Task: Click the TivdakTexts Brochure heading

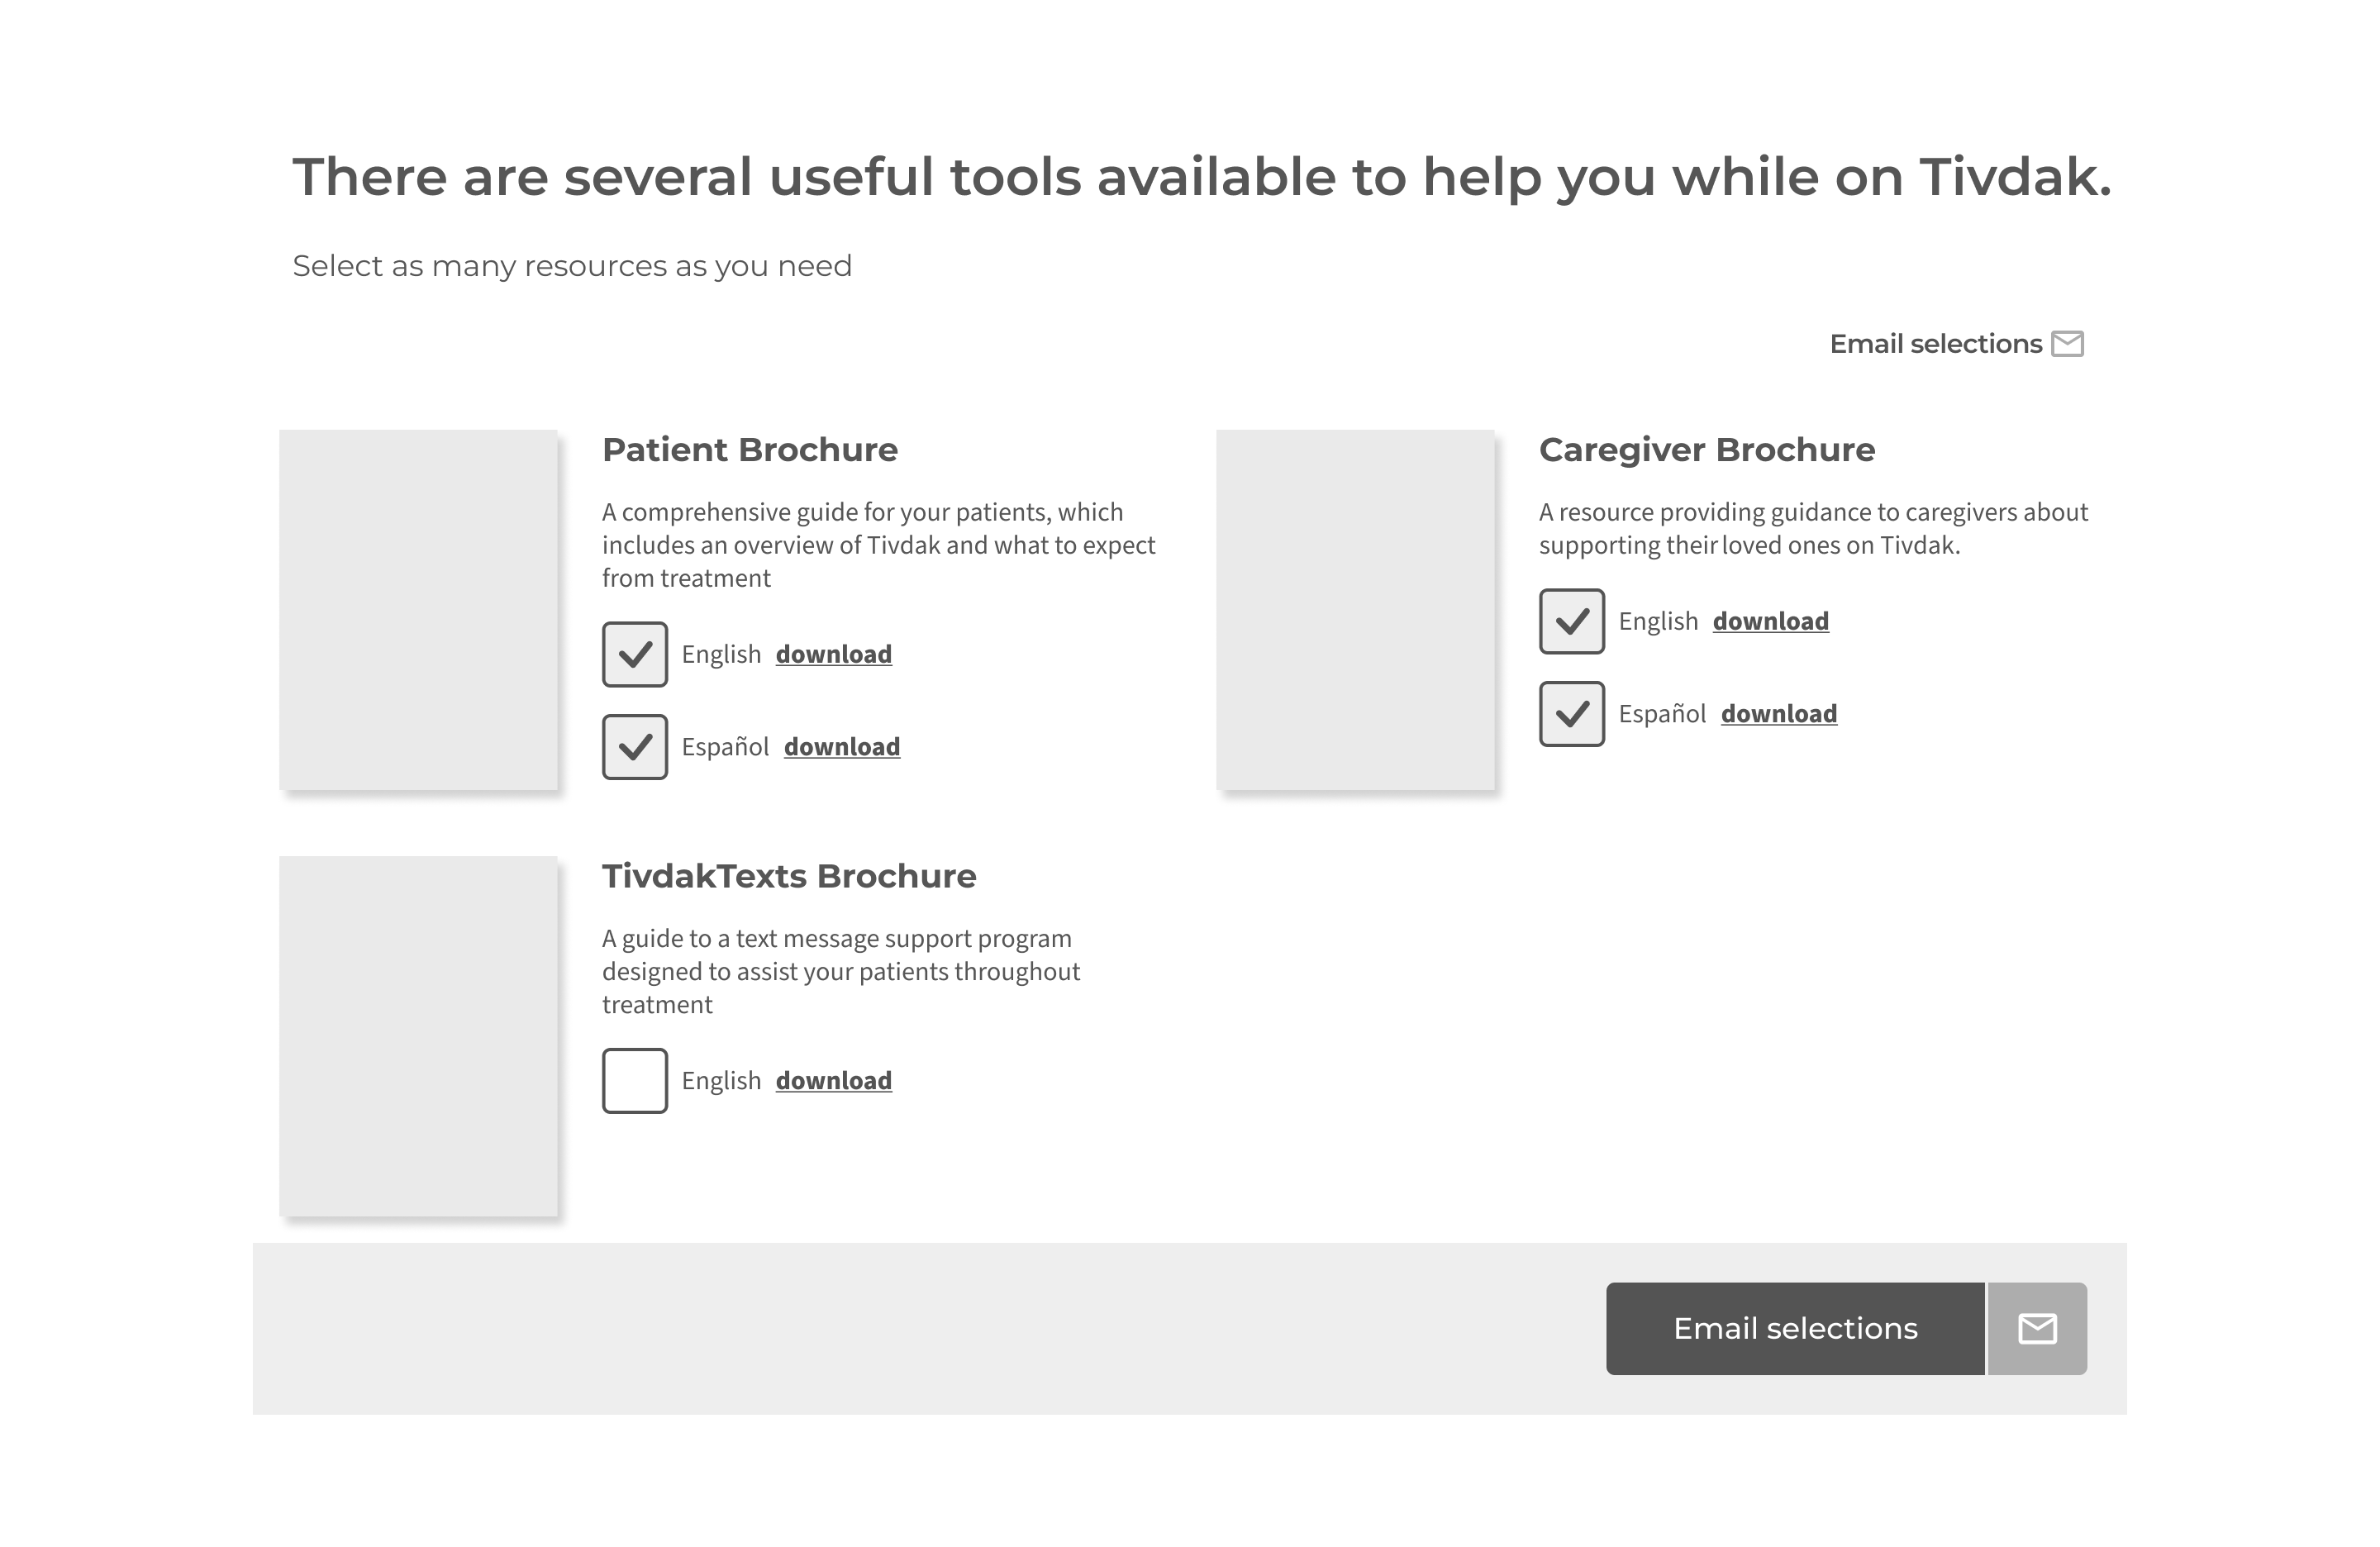Action: (788, 876)
